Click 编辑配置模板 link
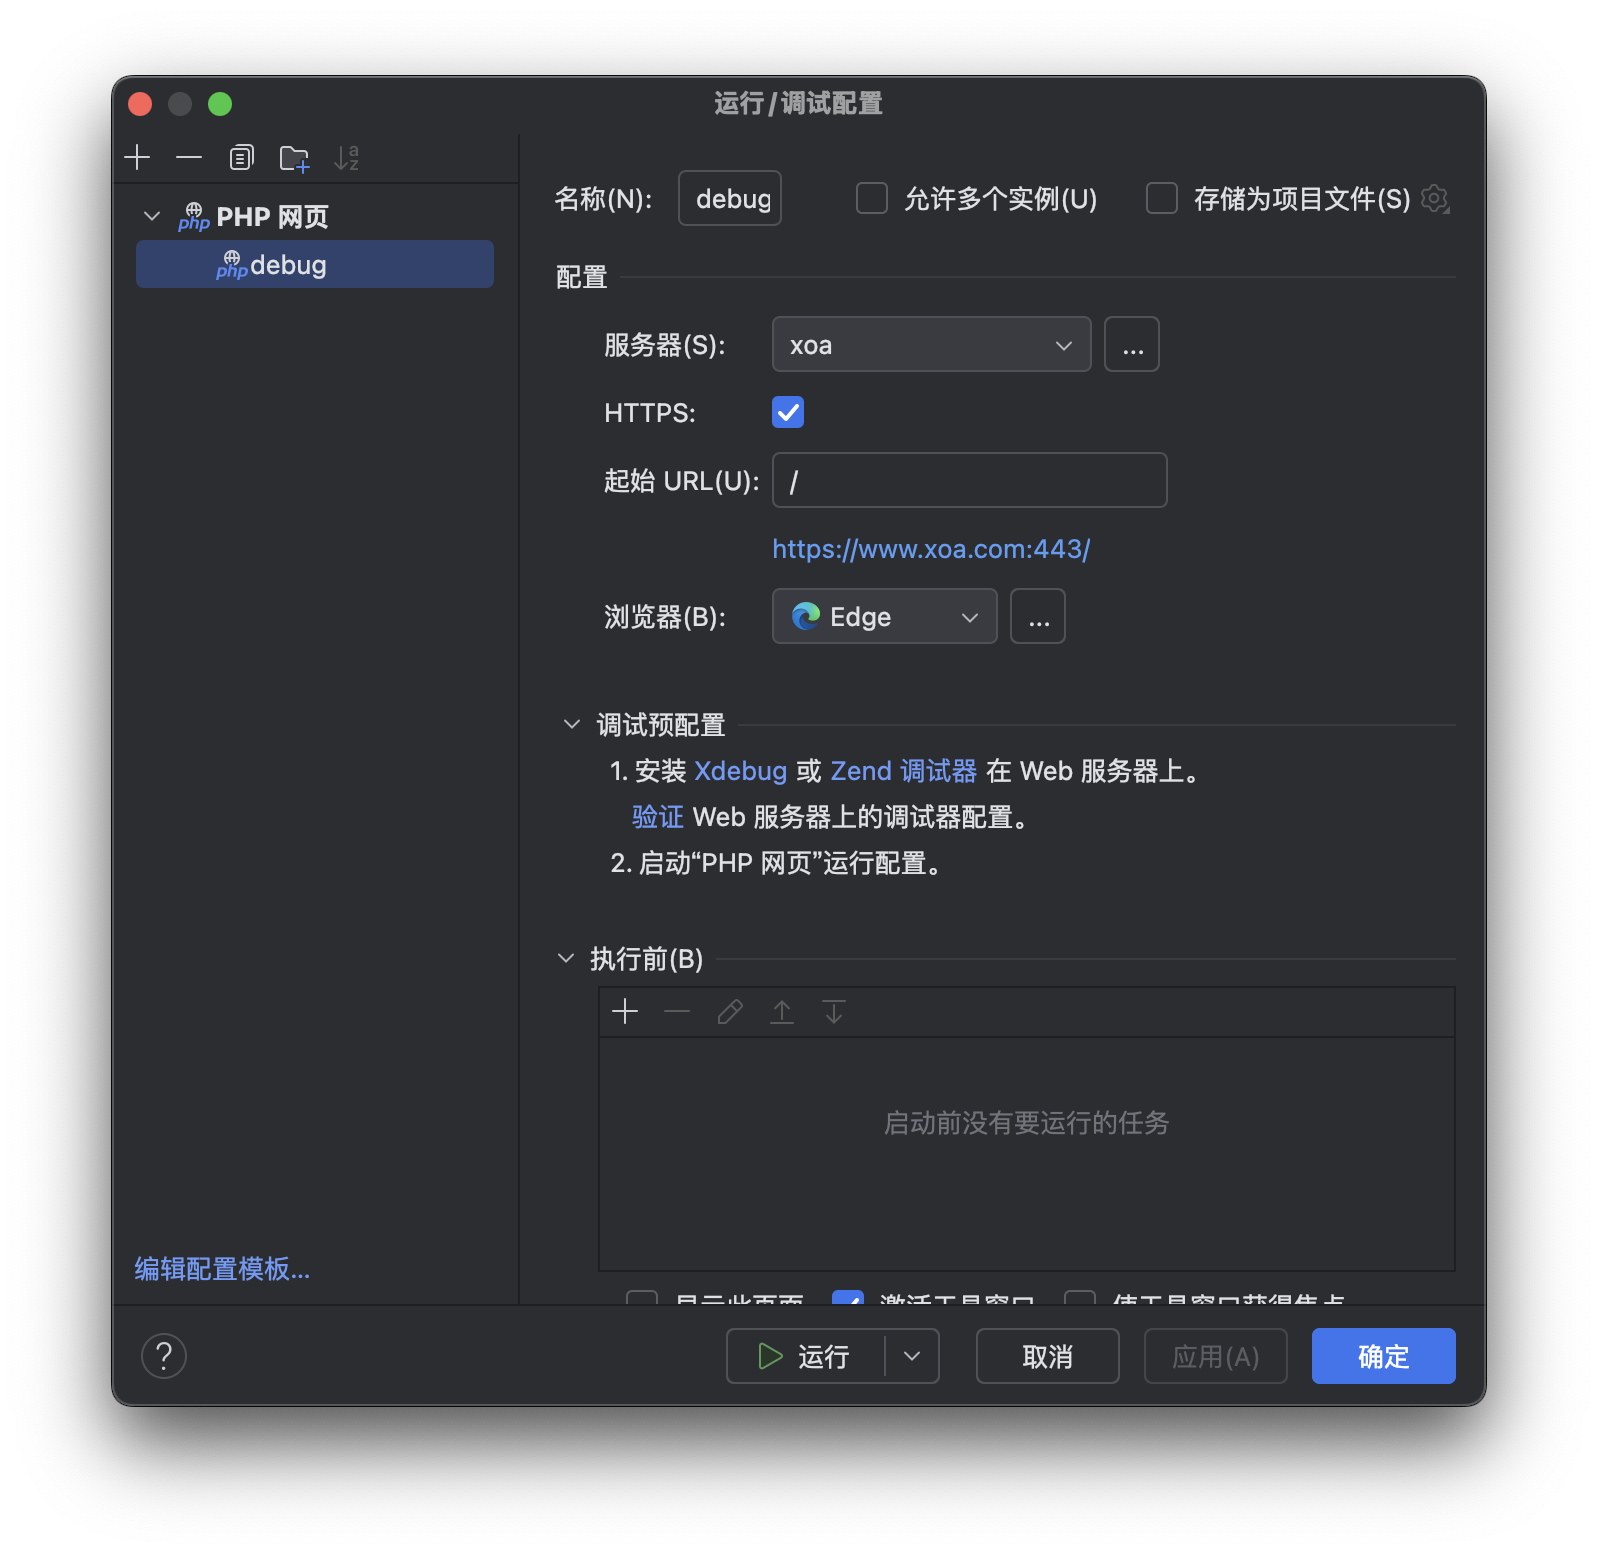This screenshot has width=1598, height=1554. tap(222, 1268)
